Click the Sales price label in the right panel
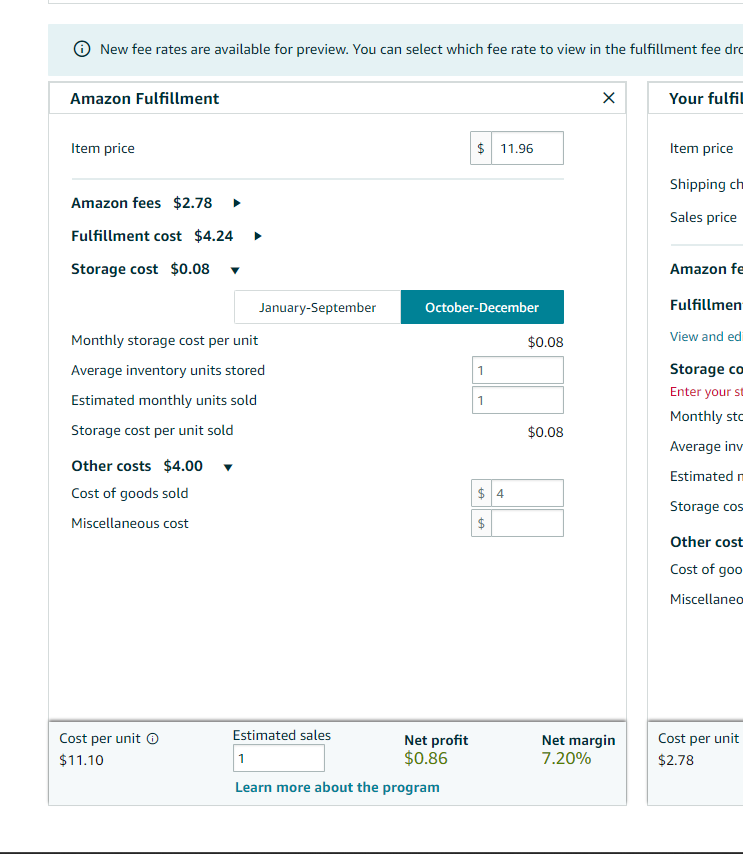This screenshot has width=743, height=854. click(703, 217)
